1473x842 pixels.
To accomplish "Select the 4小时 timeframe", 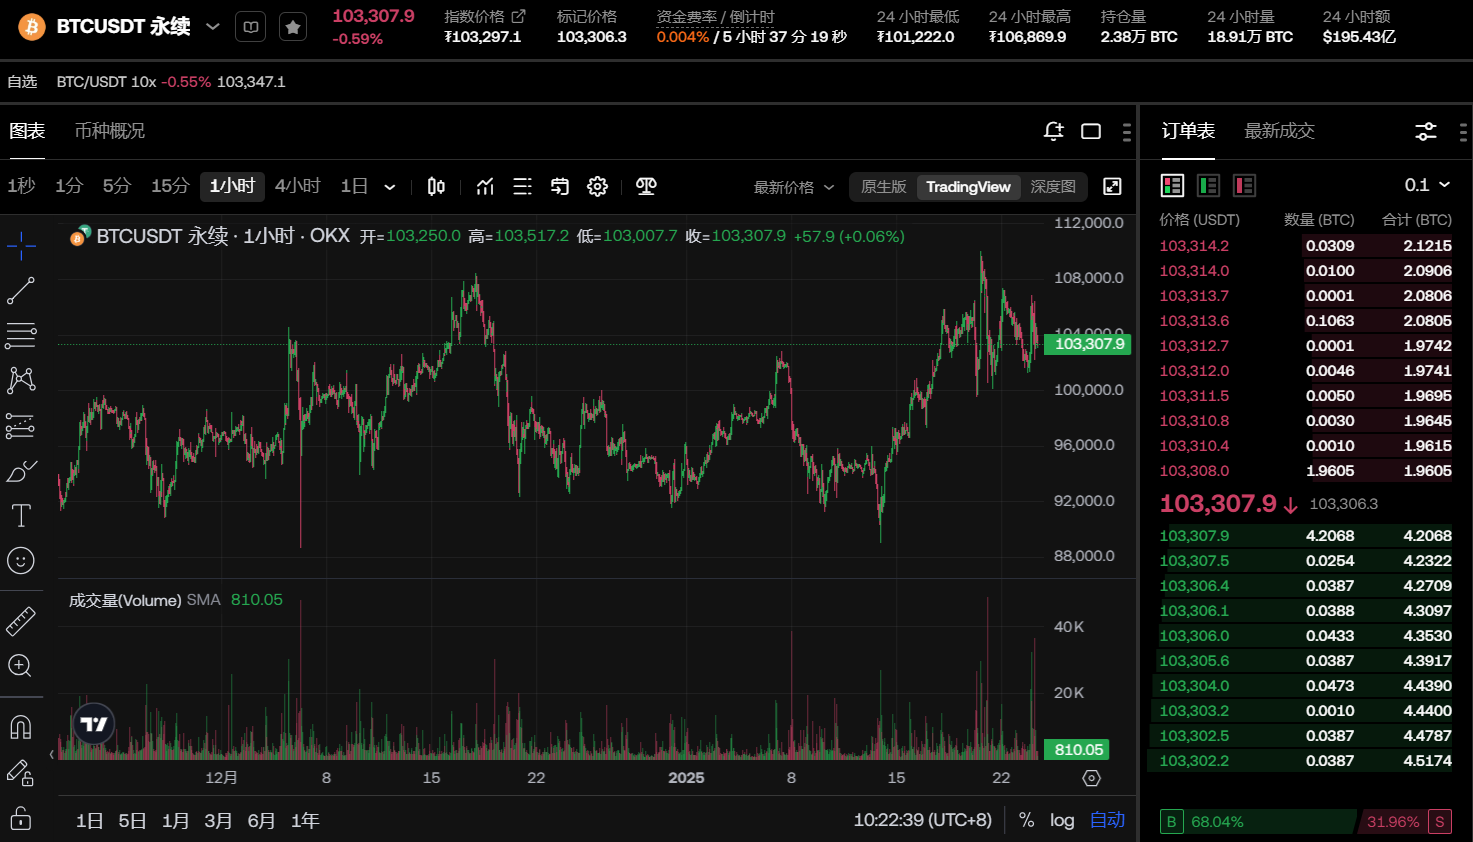I will pyautogui.click(x=297, y=186).
